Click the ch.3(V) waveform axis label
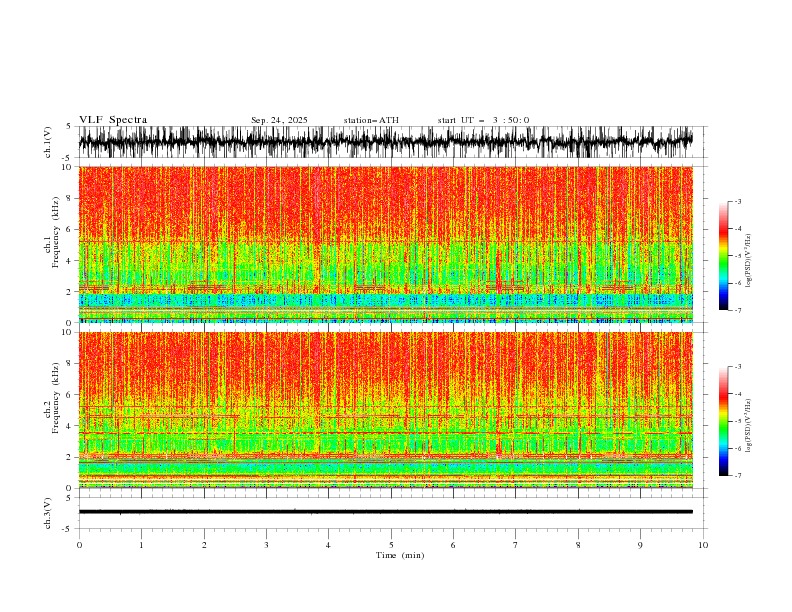Screen dimensions: 792x612 (x=48, y=513)
